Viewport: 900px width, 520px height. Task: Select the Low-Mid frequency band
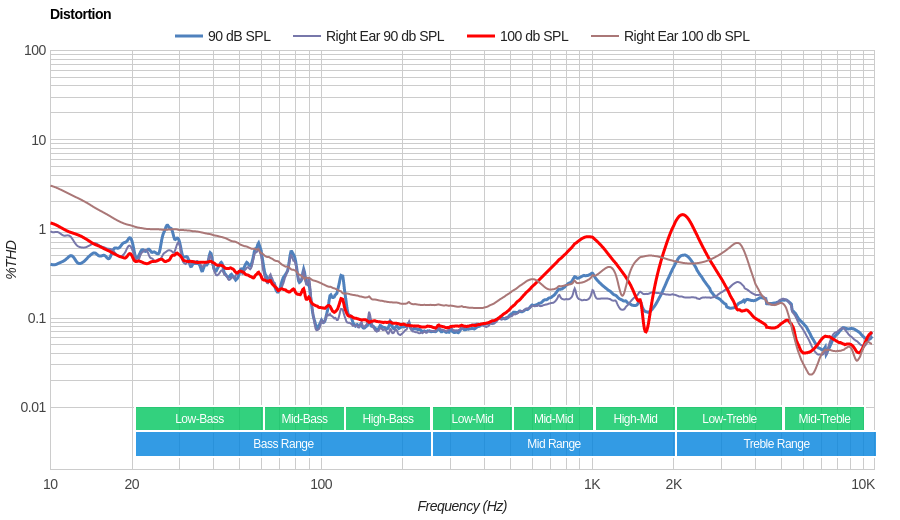[x=472, y=419]
